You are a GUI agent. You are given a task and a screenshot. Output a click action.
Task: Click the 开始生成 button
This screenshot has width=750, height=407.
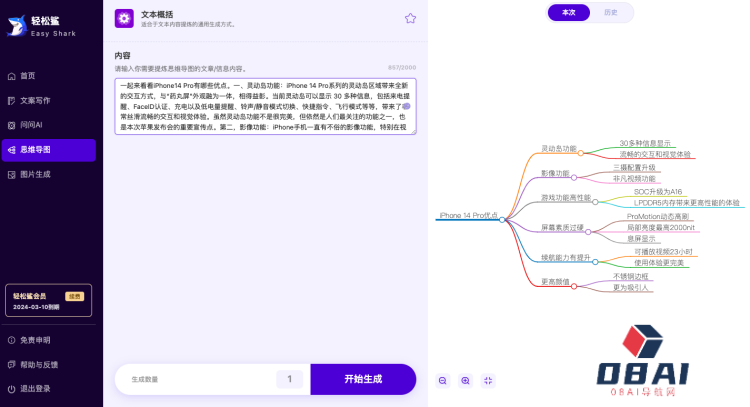(x=363, y=379)
